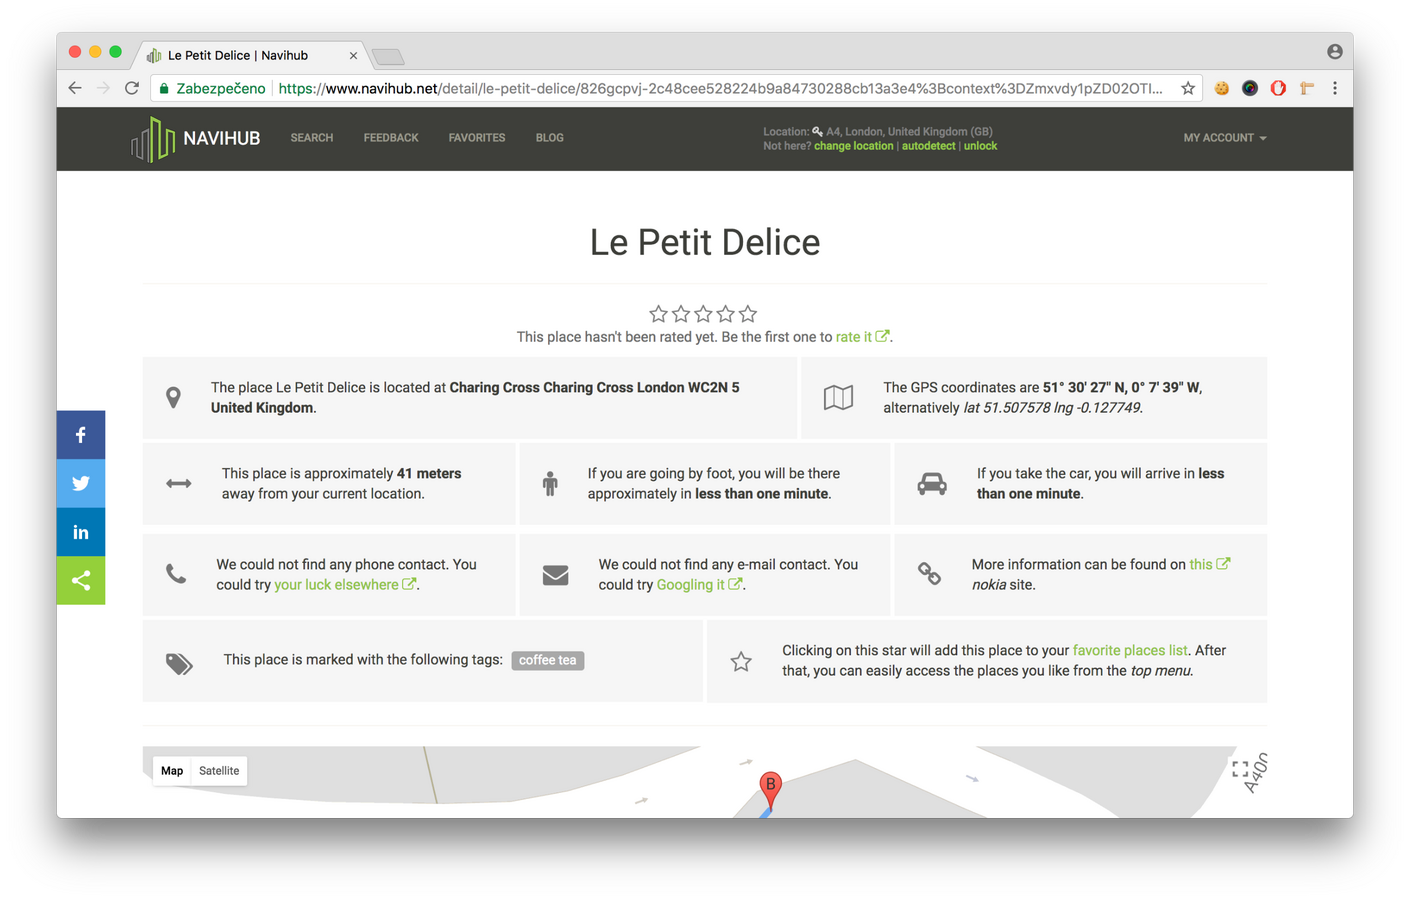Click the Navihub logo
This screenshot has height=899, width=1410.
tap(196, 138)
